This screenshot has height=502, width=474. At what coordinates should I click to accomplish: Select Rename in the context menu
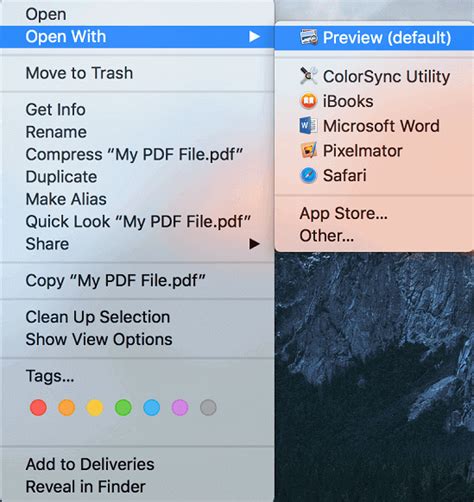(x=137, y=132)
